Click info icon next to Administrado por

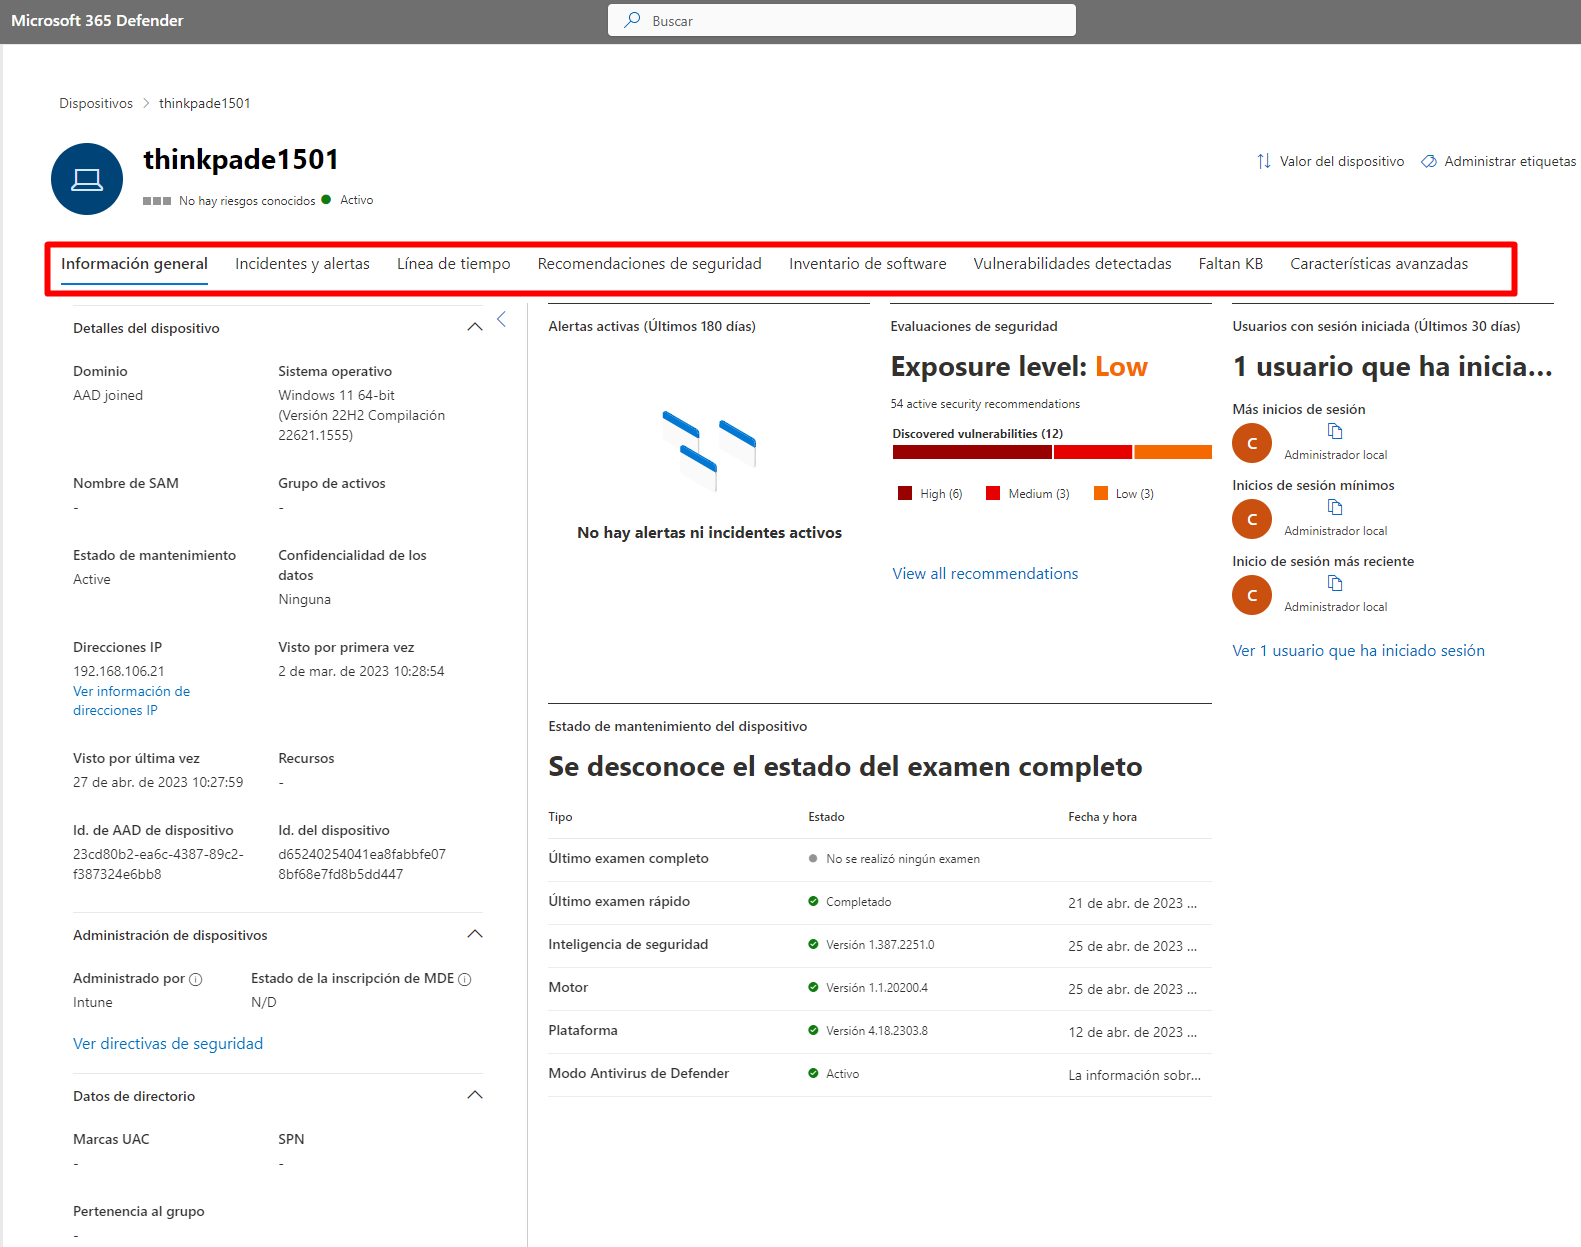pos(196,979)
